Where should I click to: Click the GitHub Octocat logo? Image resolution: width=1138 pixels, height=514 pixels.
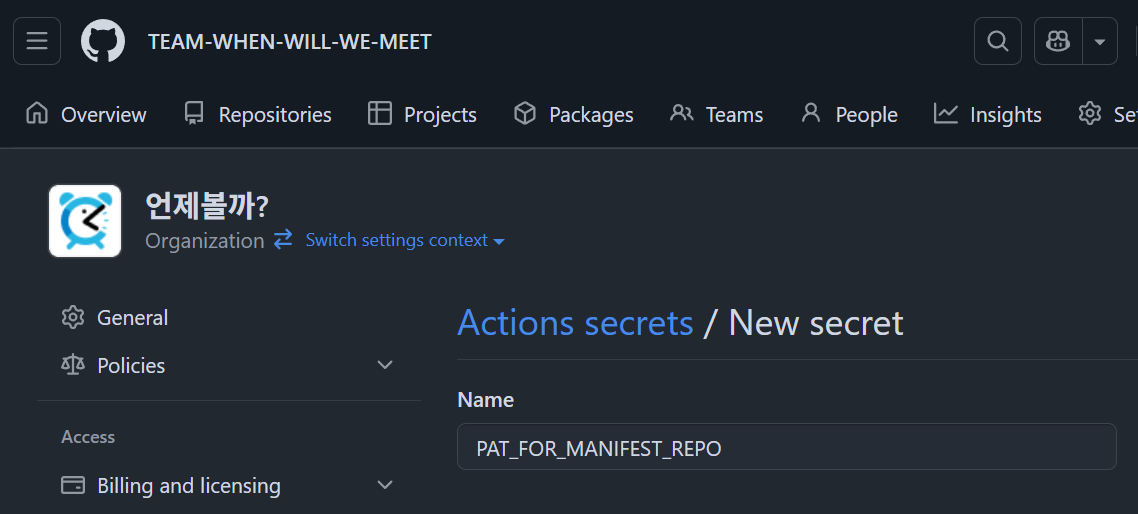pyautogui.click(x=103, y=41)
